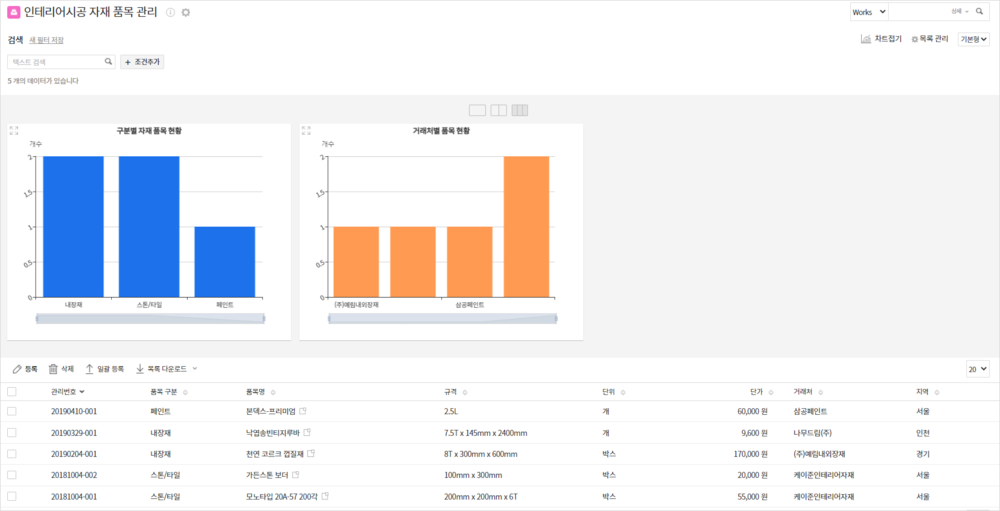The image size is (1000, 511).
Task: Click price cell 170,000 원
Action: pos(751,454)
